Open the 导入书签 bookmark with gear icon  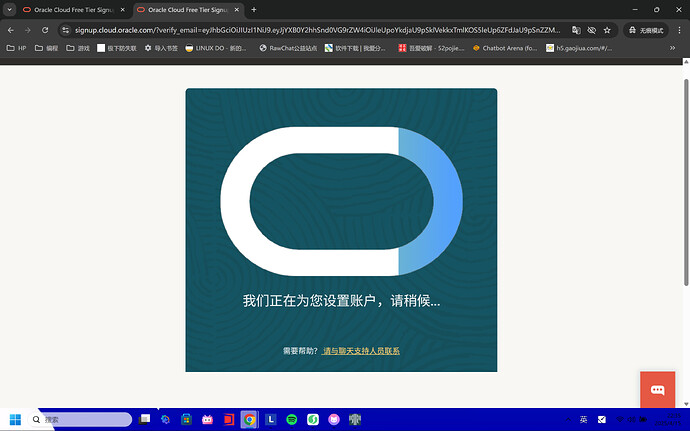(x=161, y=48)
